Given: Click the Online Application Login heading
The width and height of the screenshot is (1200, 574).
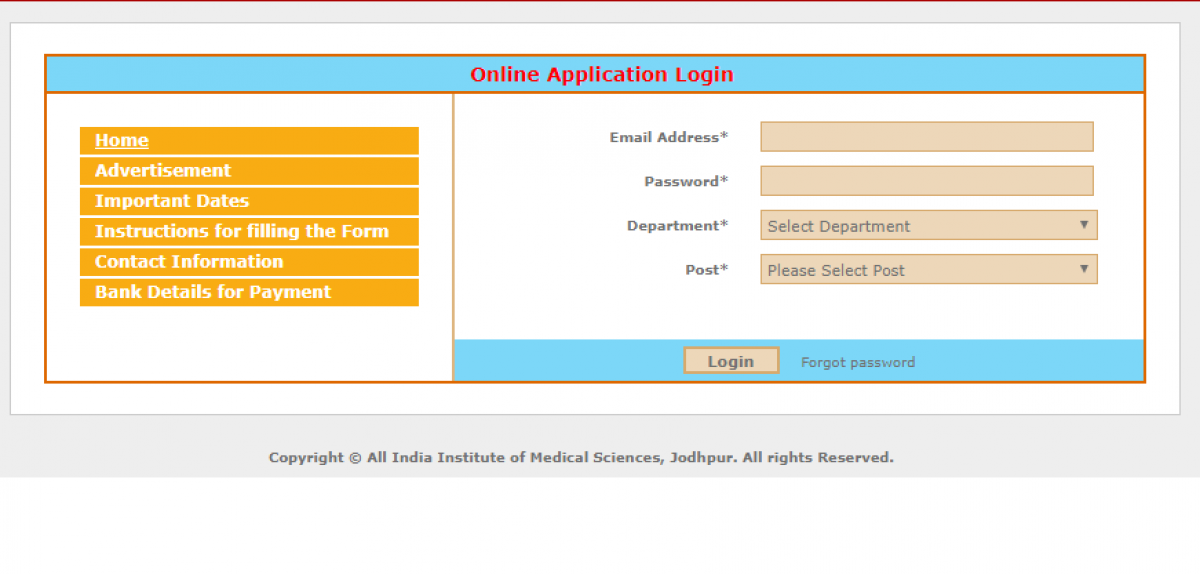Looking at the screenshot, I should click(x=601, y=75).
